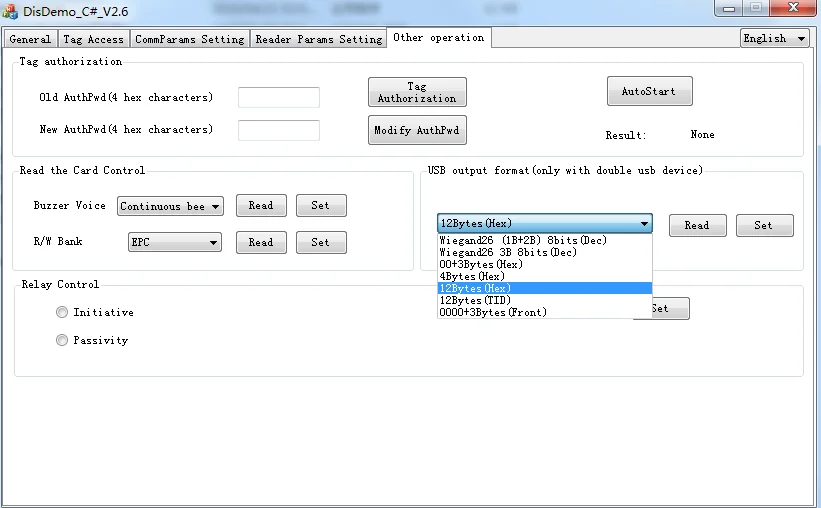
Task: Click the Tag Authorization button
Action: coord(417,92)
